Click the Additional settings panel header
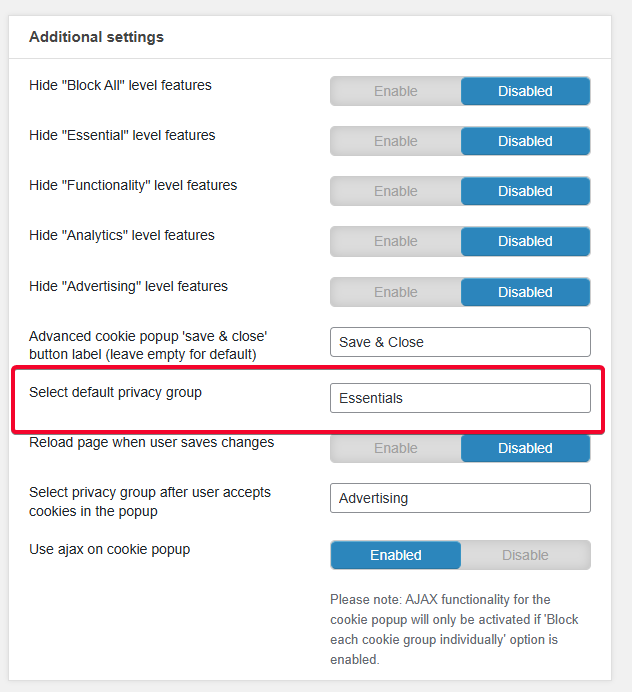 click(x=97, y=37)
